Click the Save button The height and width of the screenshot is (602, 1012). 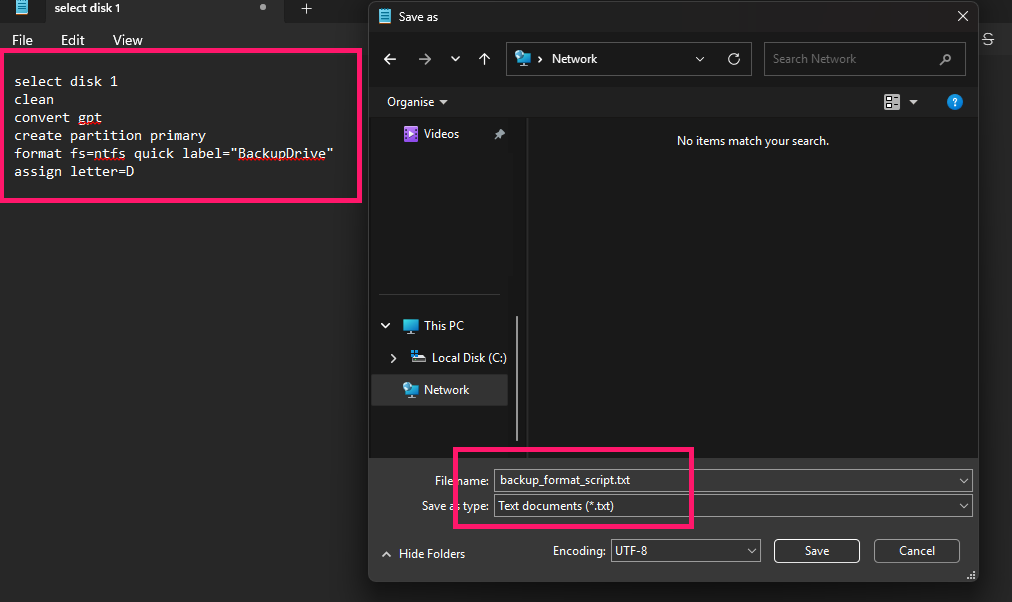pos(816,551)
